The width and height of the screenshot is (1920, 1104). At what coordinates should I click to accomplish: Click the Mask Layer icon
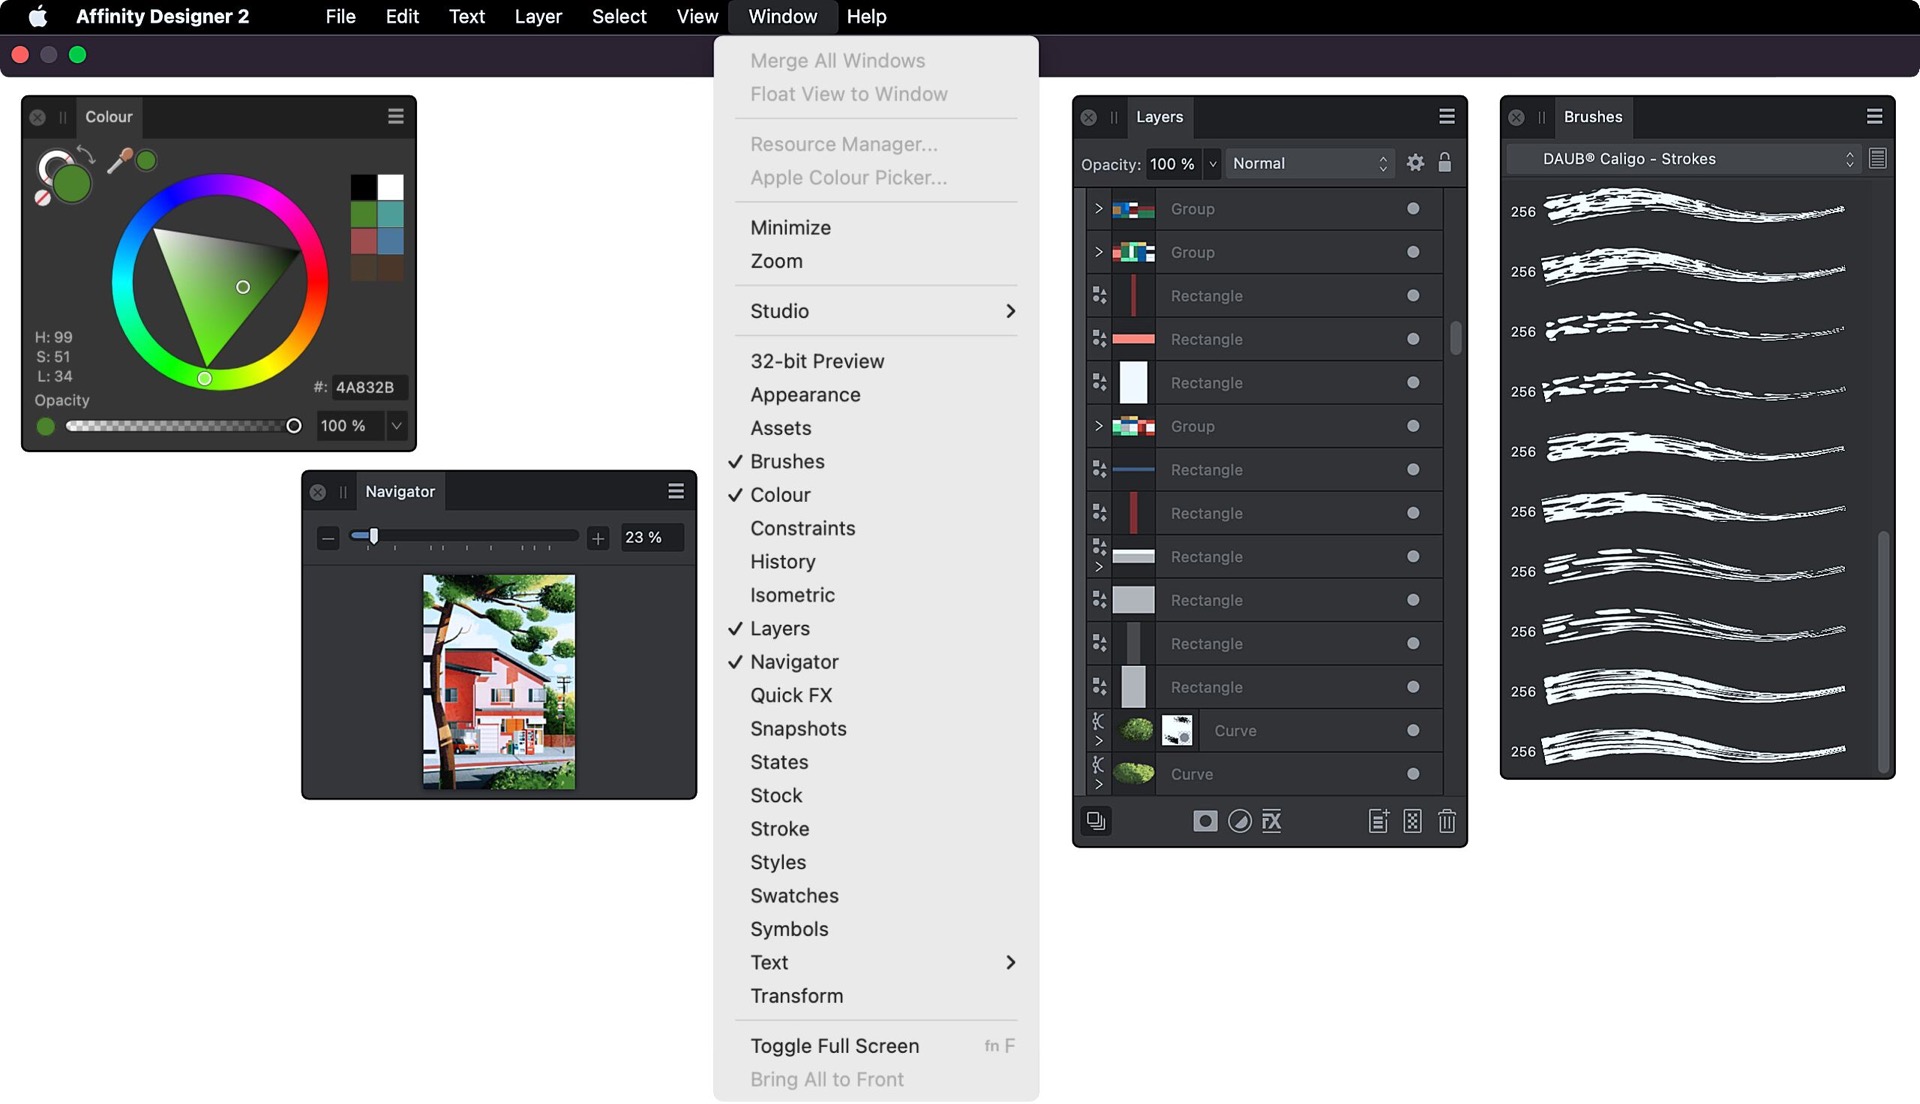coord(1205,821)
